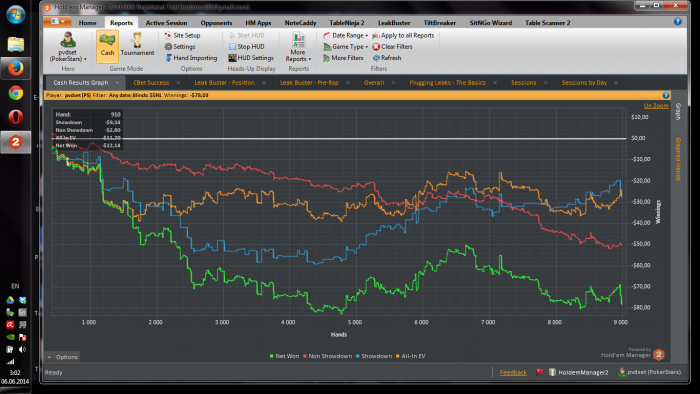Switch to the Overall report tab

pyautogui.click(x=374, y=83)
